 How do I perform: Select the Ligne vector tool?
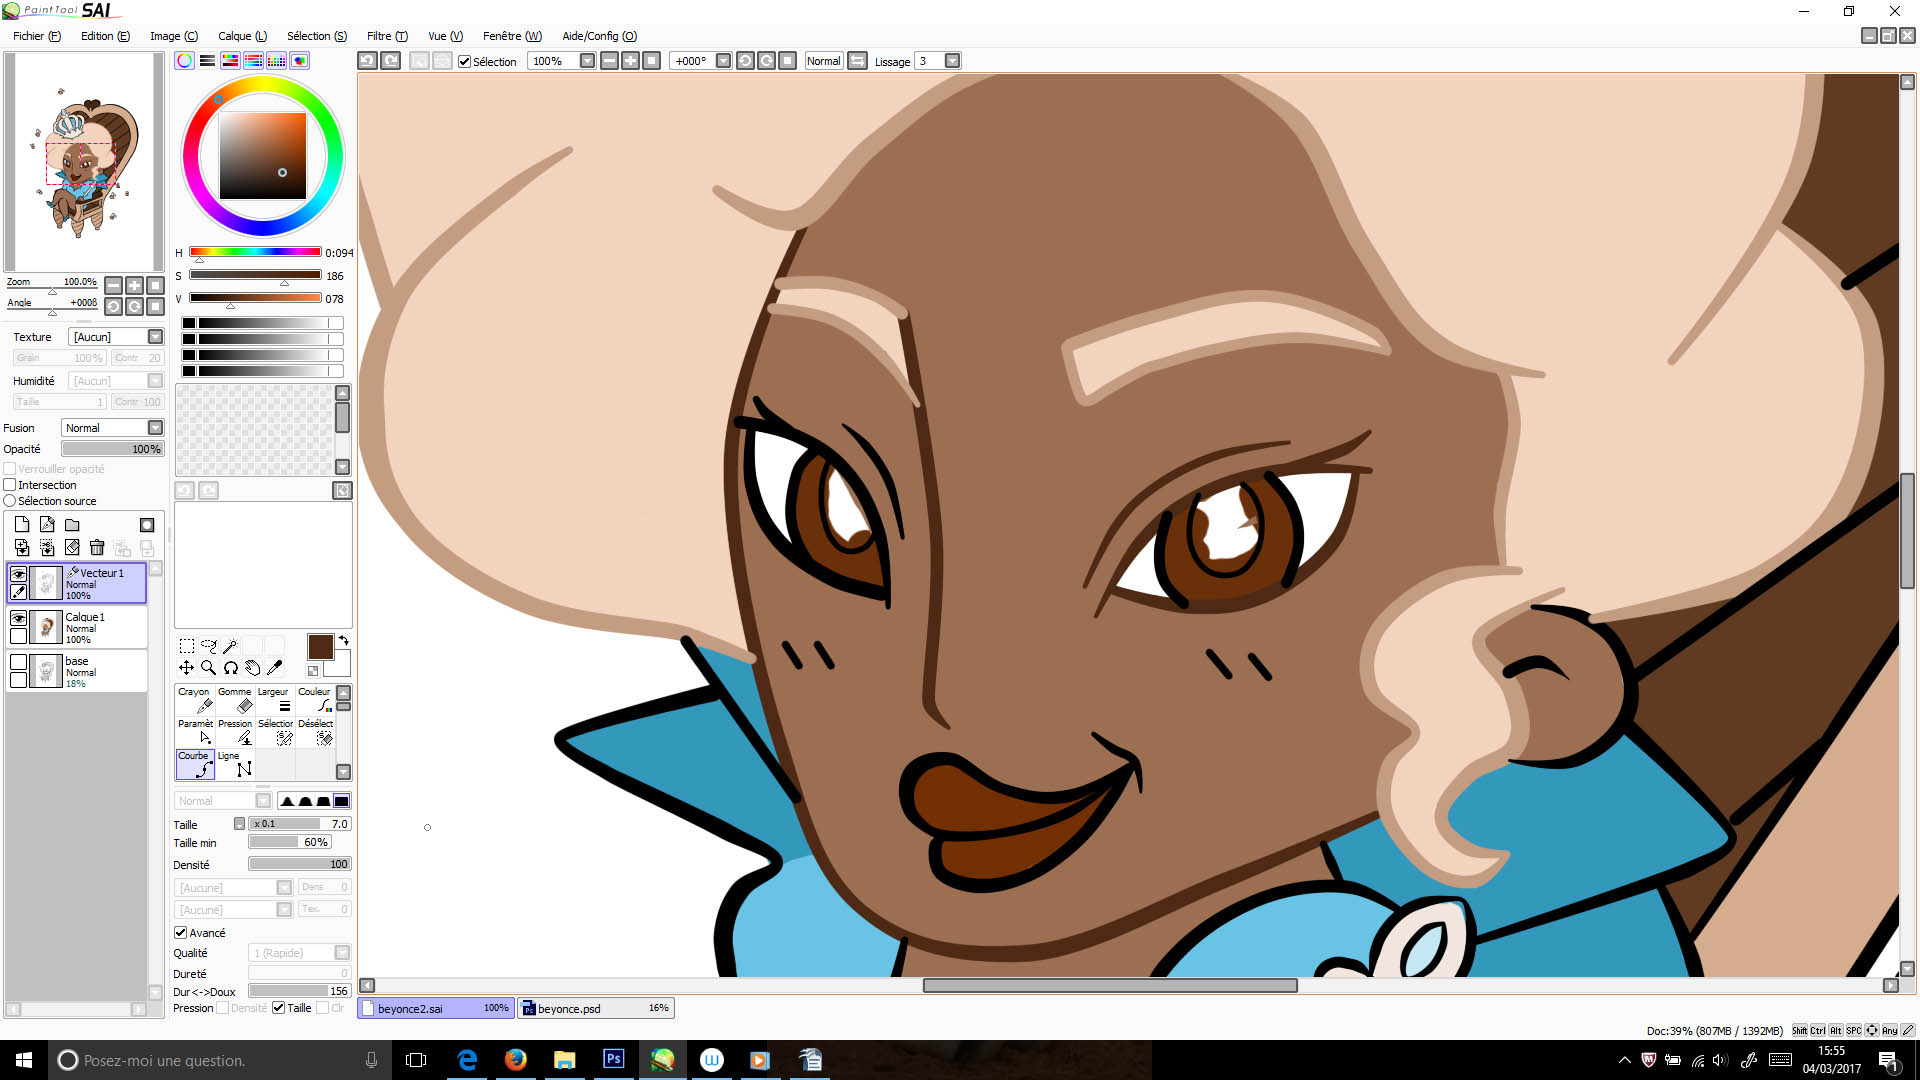point(235,764)
